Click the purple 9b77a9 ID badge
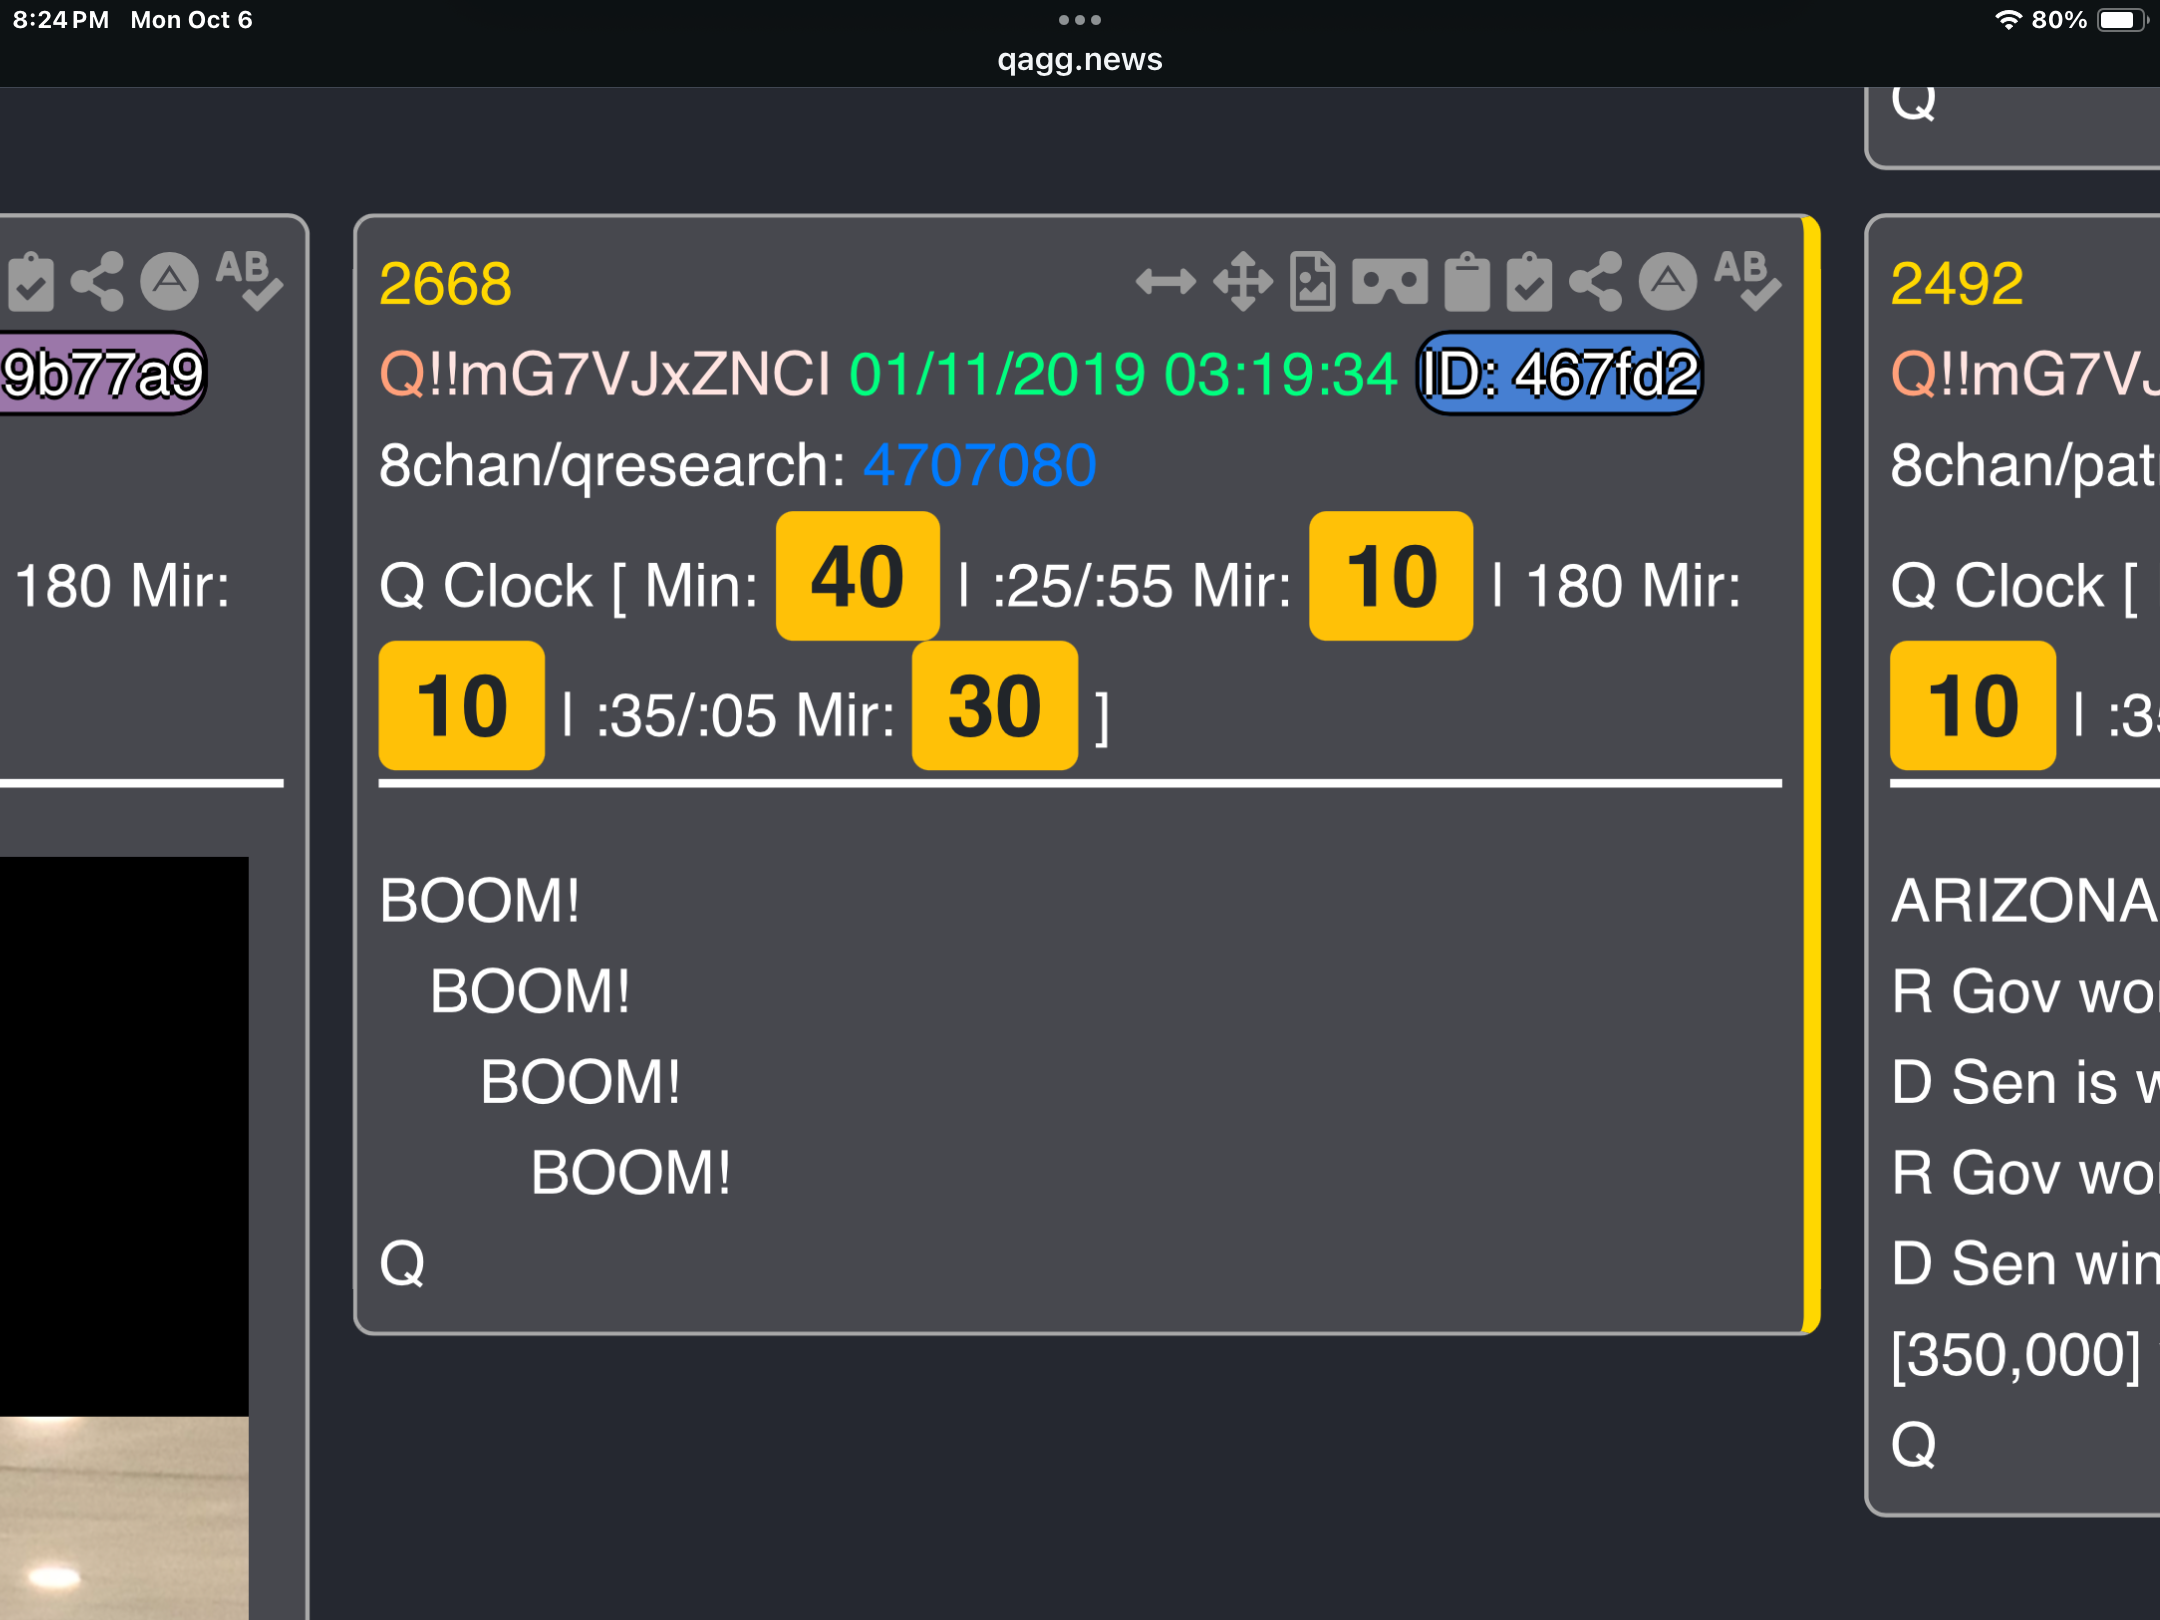 click(x=102, y=374)
